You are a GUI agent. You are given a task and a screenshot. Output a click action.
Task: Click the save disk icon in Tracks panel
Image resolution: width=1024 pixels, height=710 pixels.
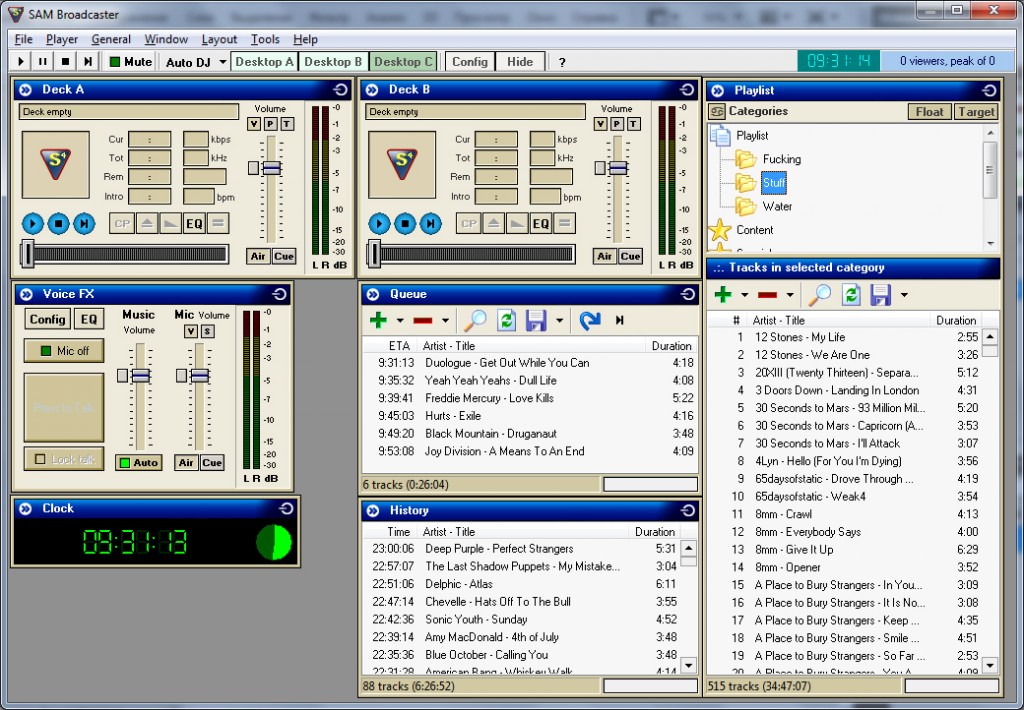click(x=880, y=295)
